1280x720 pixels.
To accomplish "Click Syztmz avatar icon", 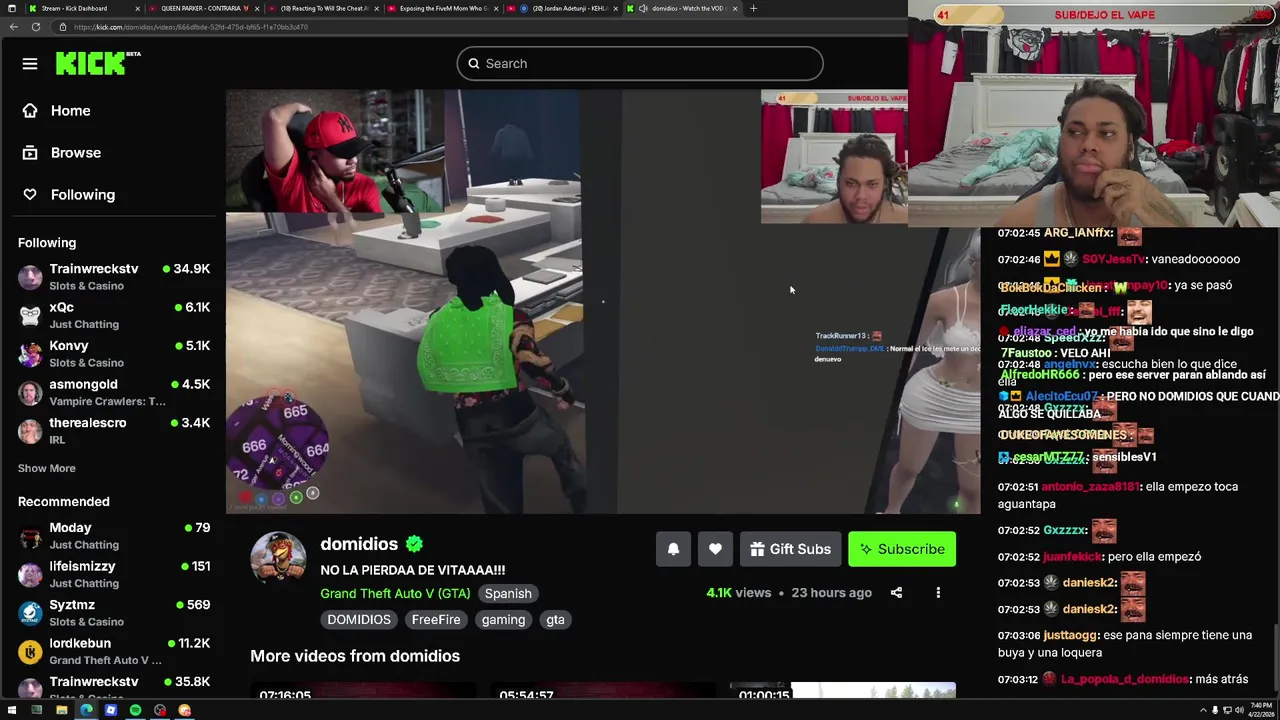I will pos(31,613).
